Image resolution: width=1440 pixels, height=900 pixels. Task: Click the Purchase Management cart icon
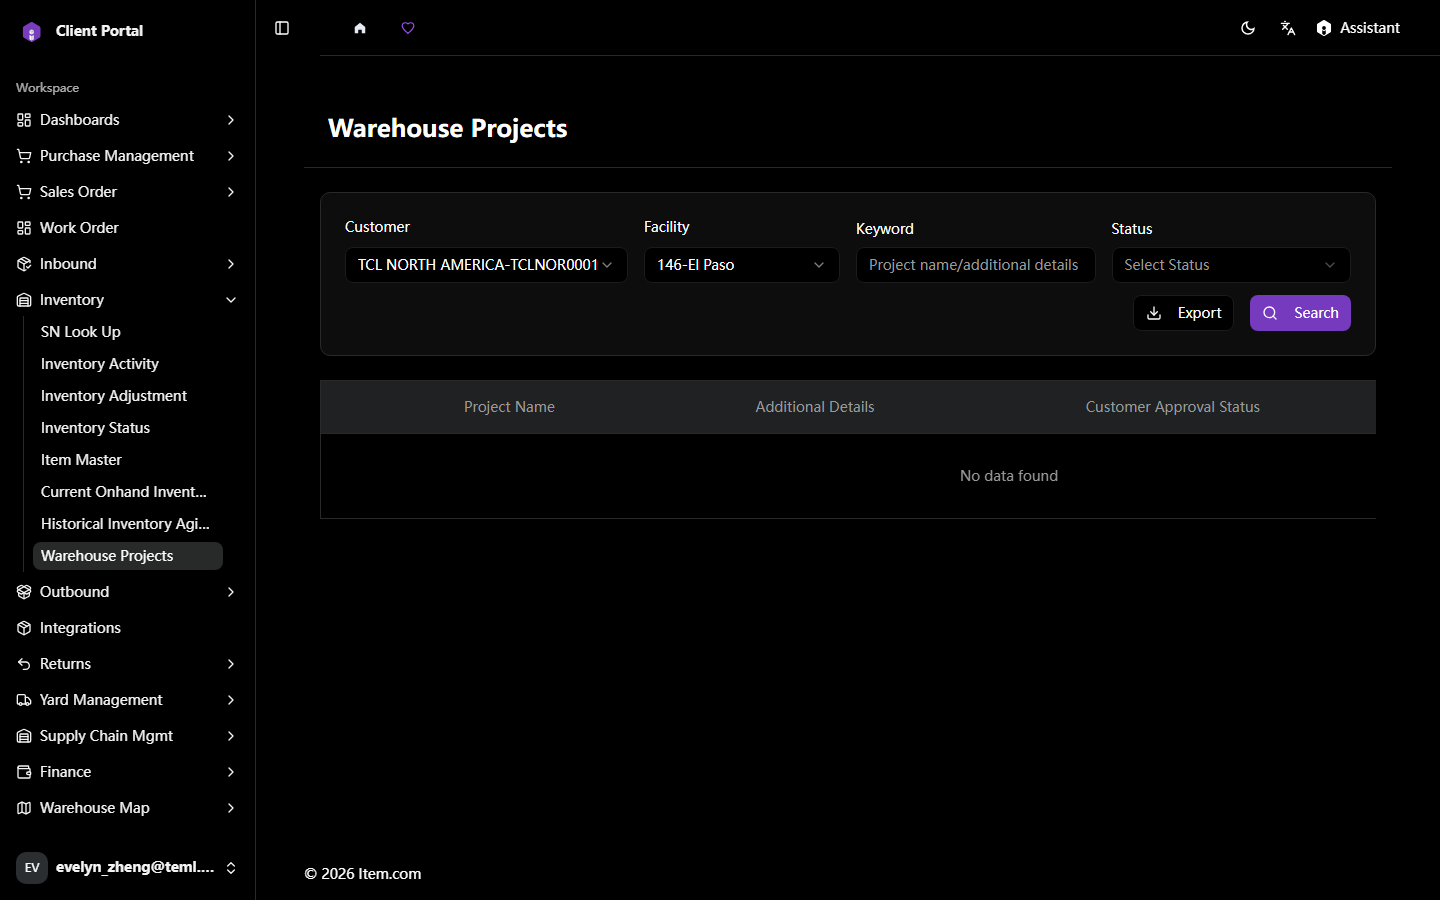click(x=24, y=156)
